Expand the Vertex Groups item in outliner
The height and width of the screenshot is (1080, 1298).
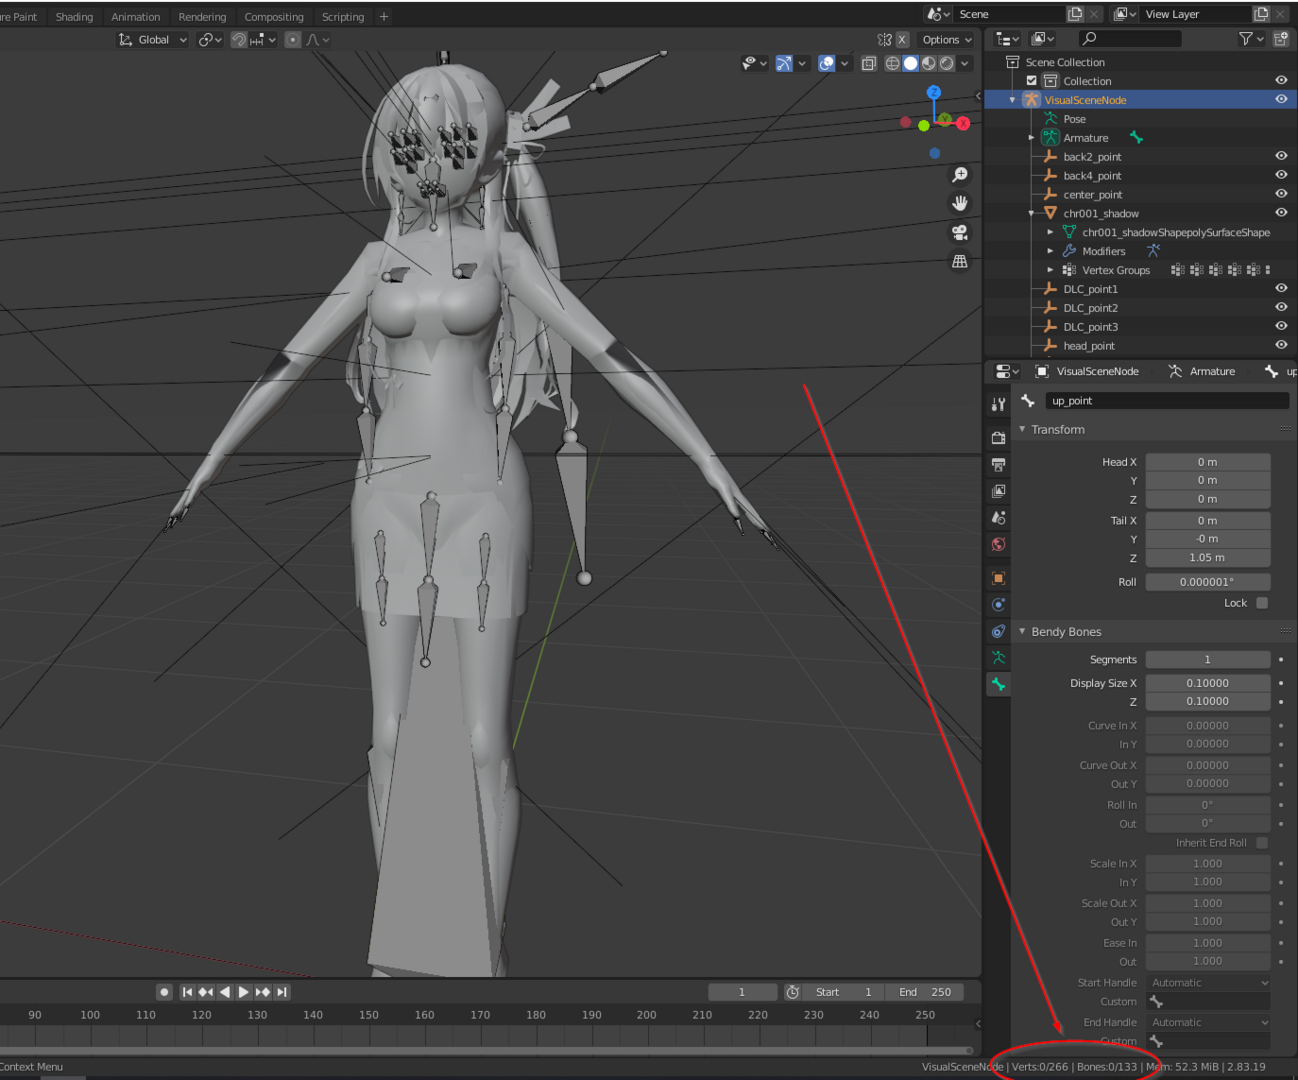tap(1050, 270)
